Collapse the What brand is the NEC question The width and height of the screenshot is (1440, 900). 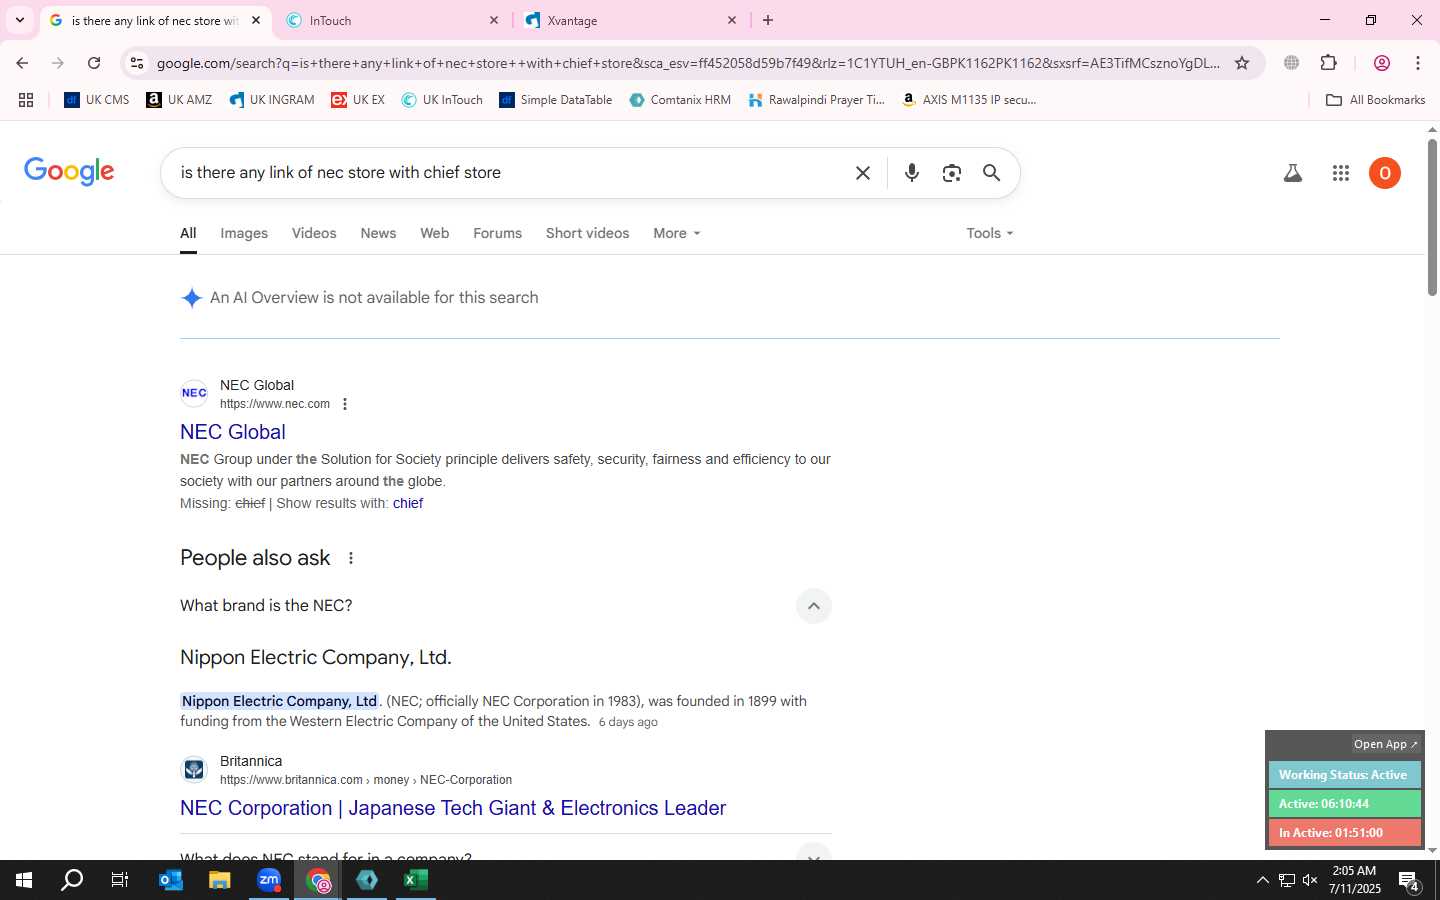[814, 606]
